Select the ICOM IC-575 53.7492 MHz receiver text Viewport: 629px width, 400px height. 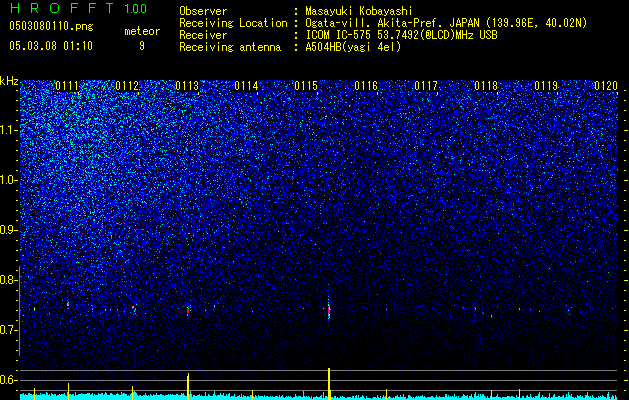coord(401,35)
